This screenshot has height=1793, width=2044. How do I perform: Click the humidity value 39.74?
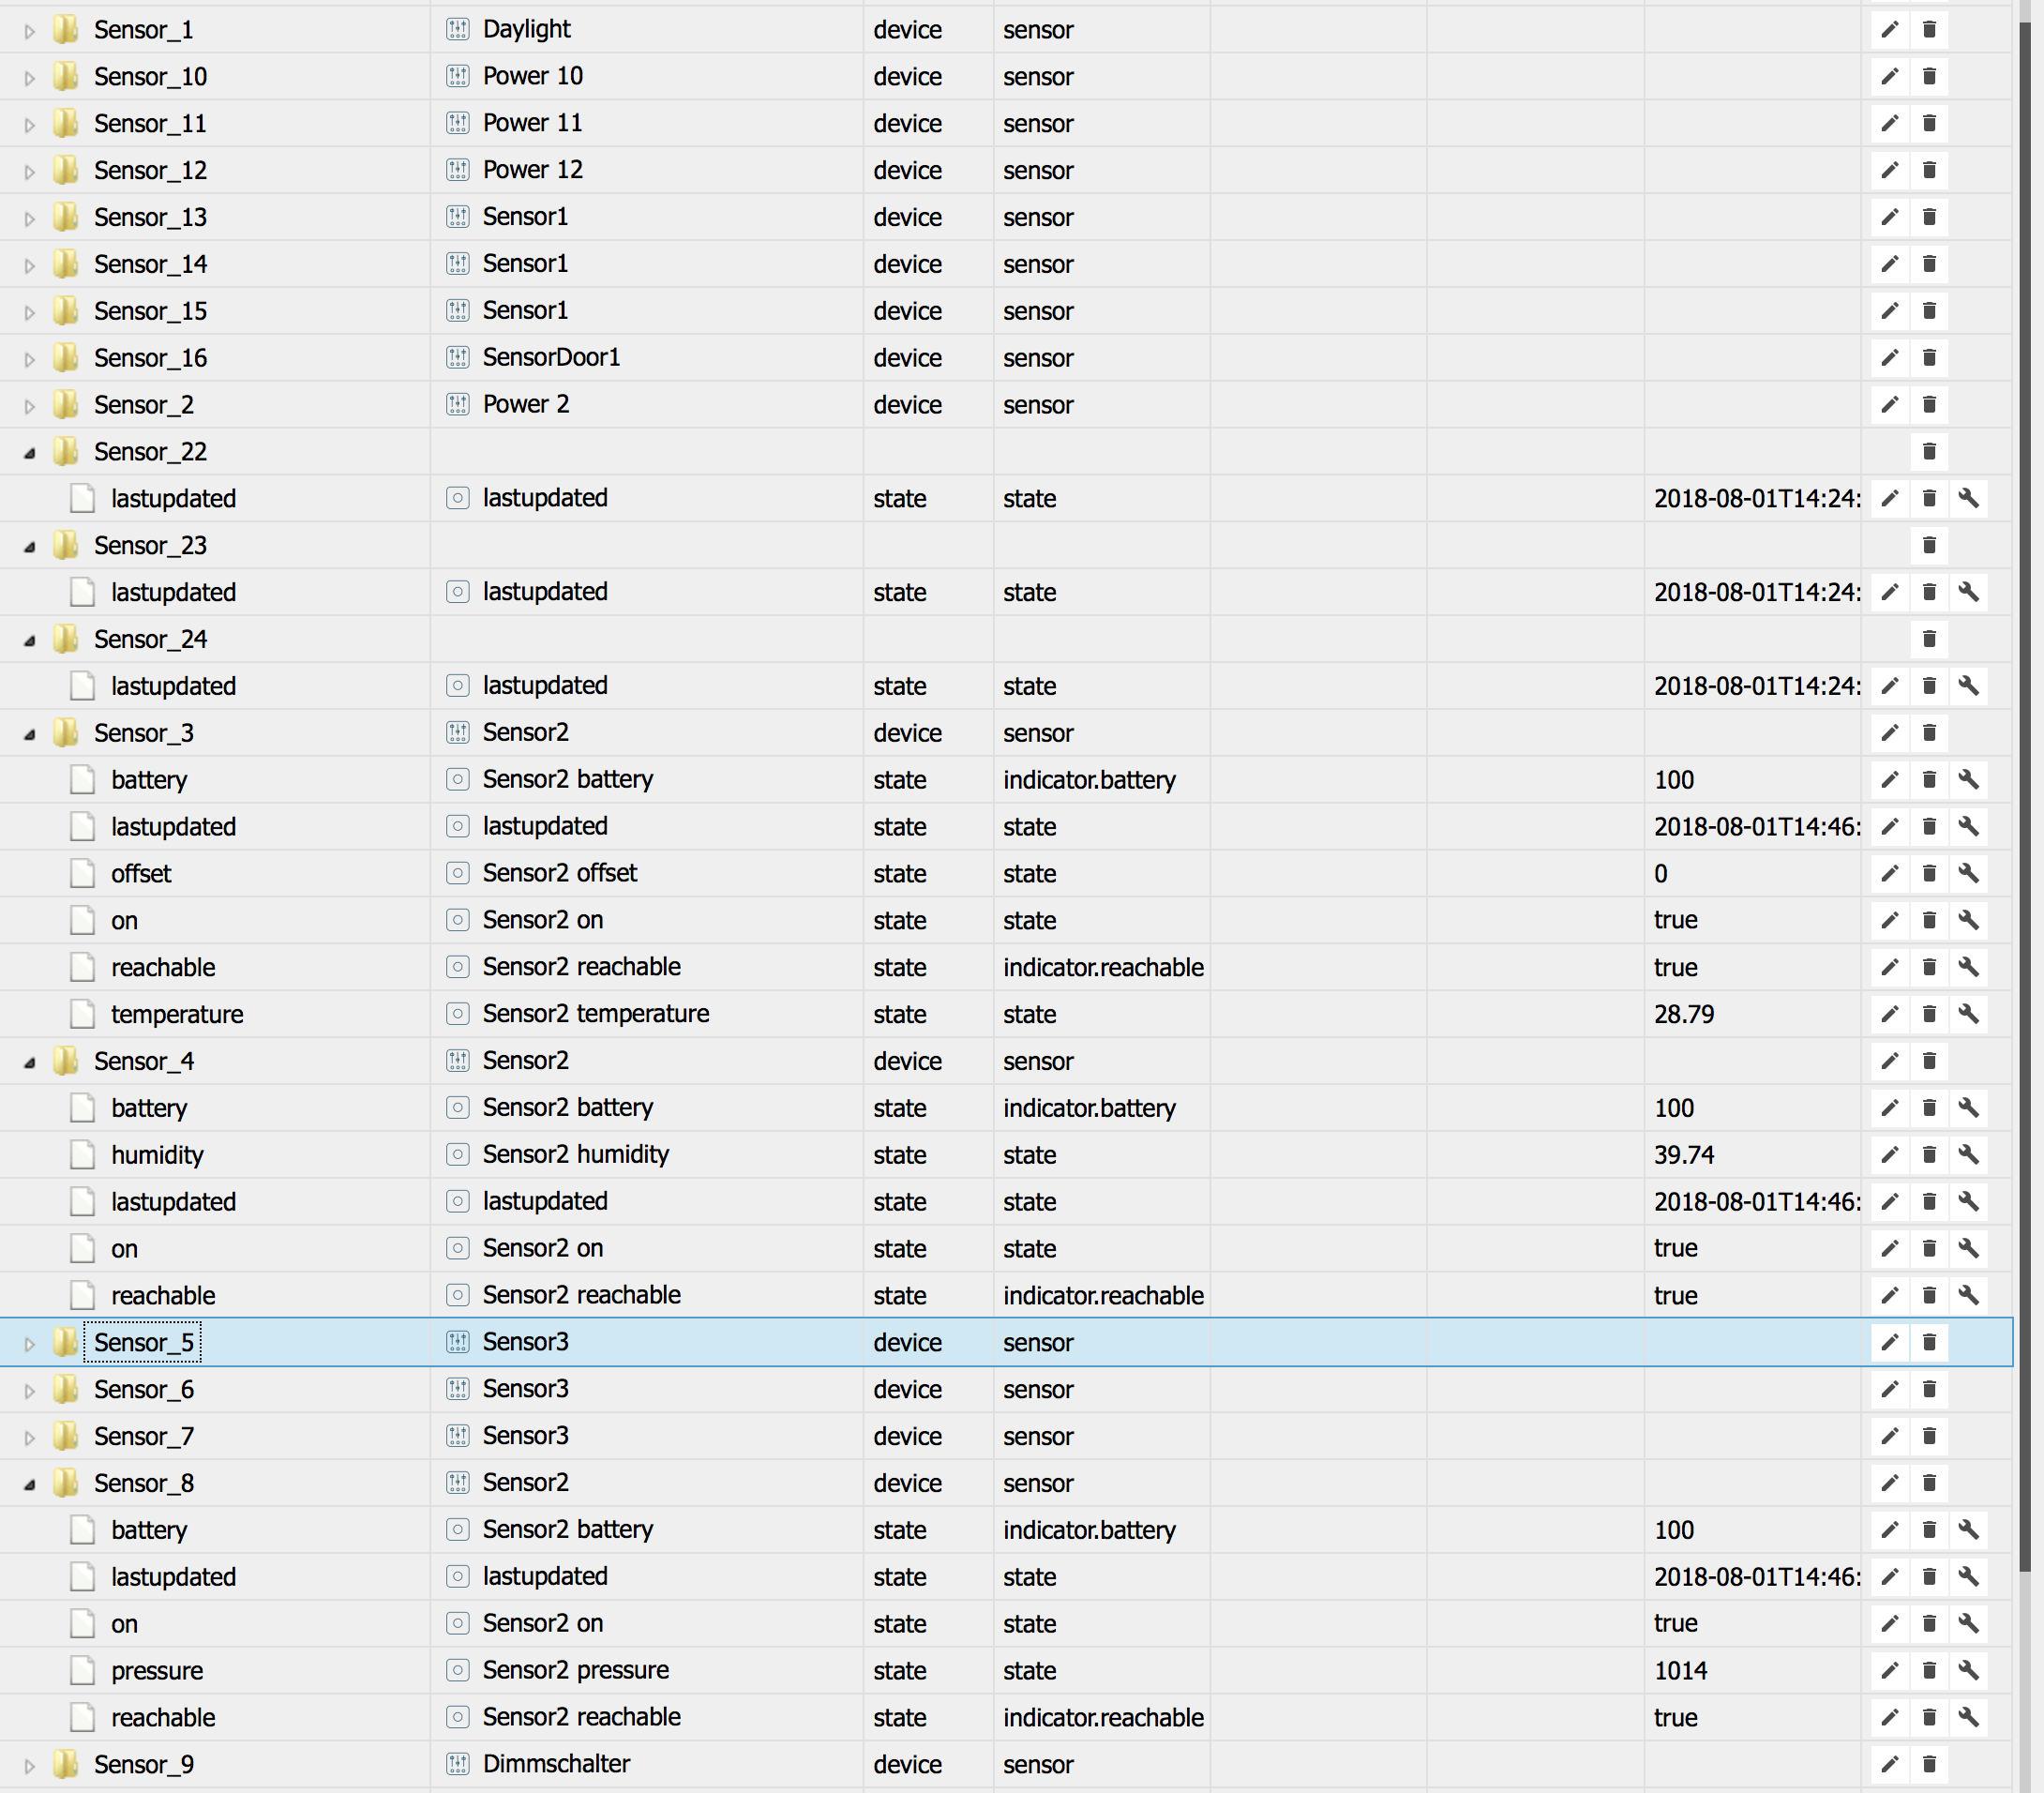(1684, 1155)
